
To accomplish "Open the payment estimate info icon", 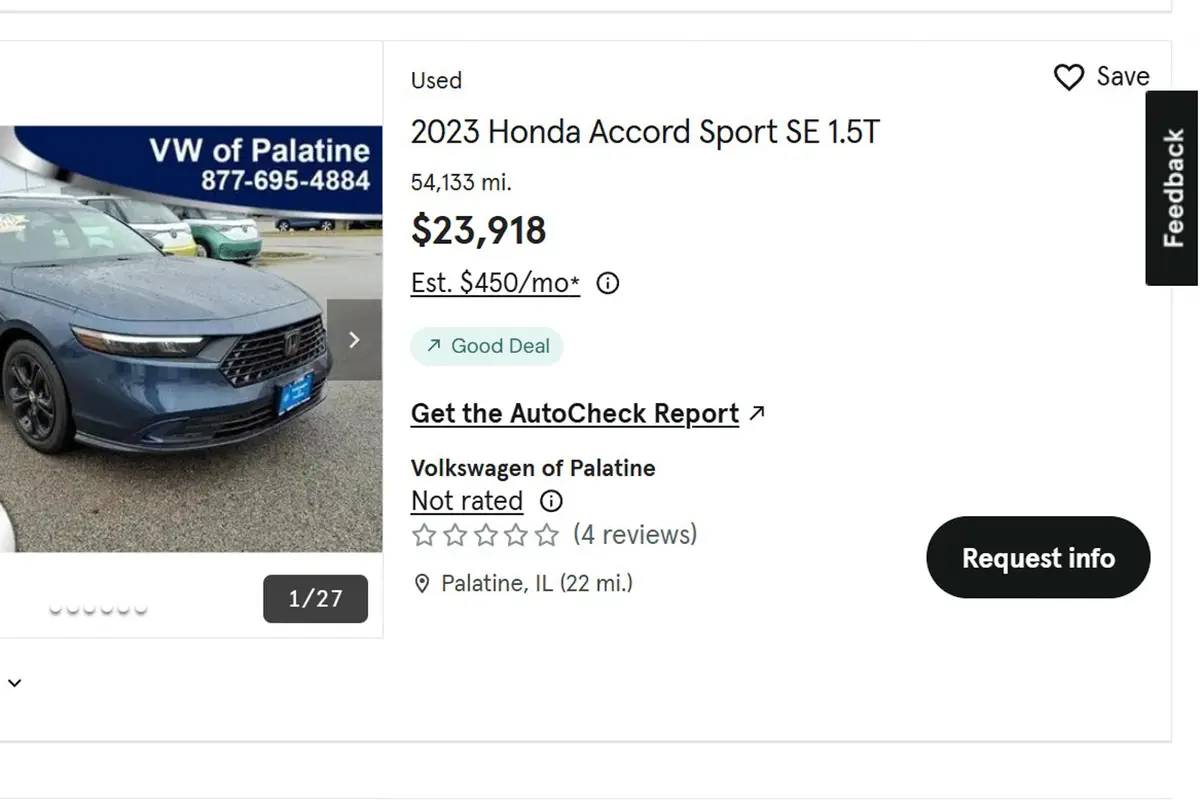I will point(607,283).
